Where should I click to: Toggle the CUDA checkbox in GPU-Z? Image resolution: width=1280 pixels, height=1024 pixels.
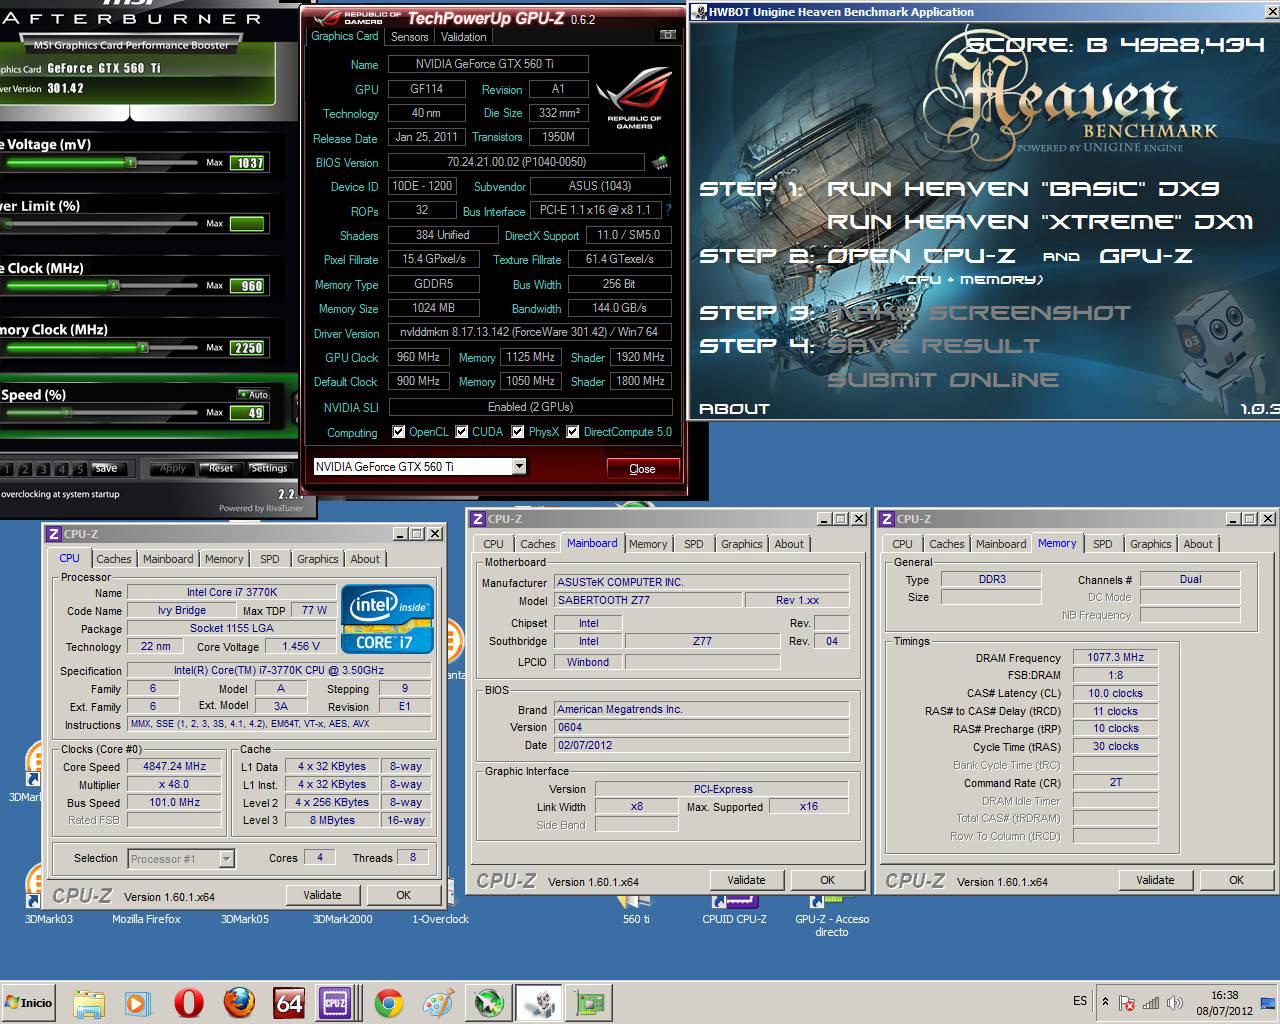click(462, 432)
